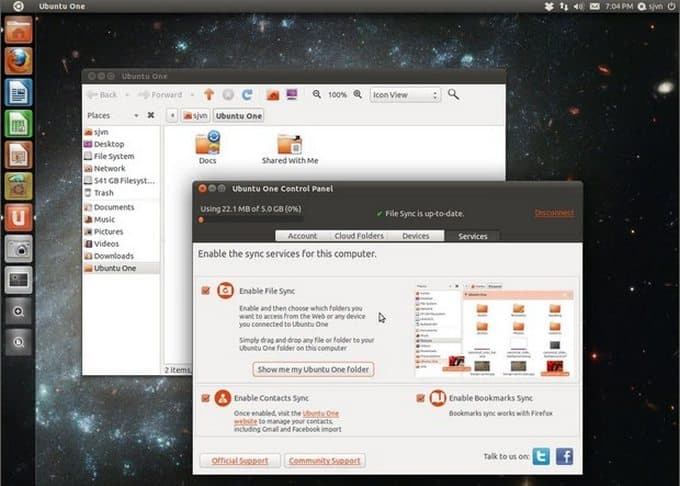The height and width of the screenshot is (486, 680).
Task: Open the Official Support link
Action: point(240,460)
